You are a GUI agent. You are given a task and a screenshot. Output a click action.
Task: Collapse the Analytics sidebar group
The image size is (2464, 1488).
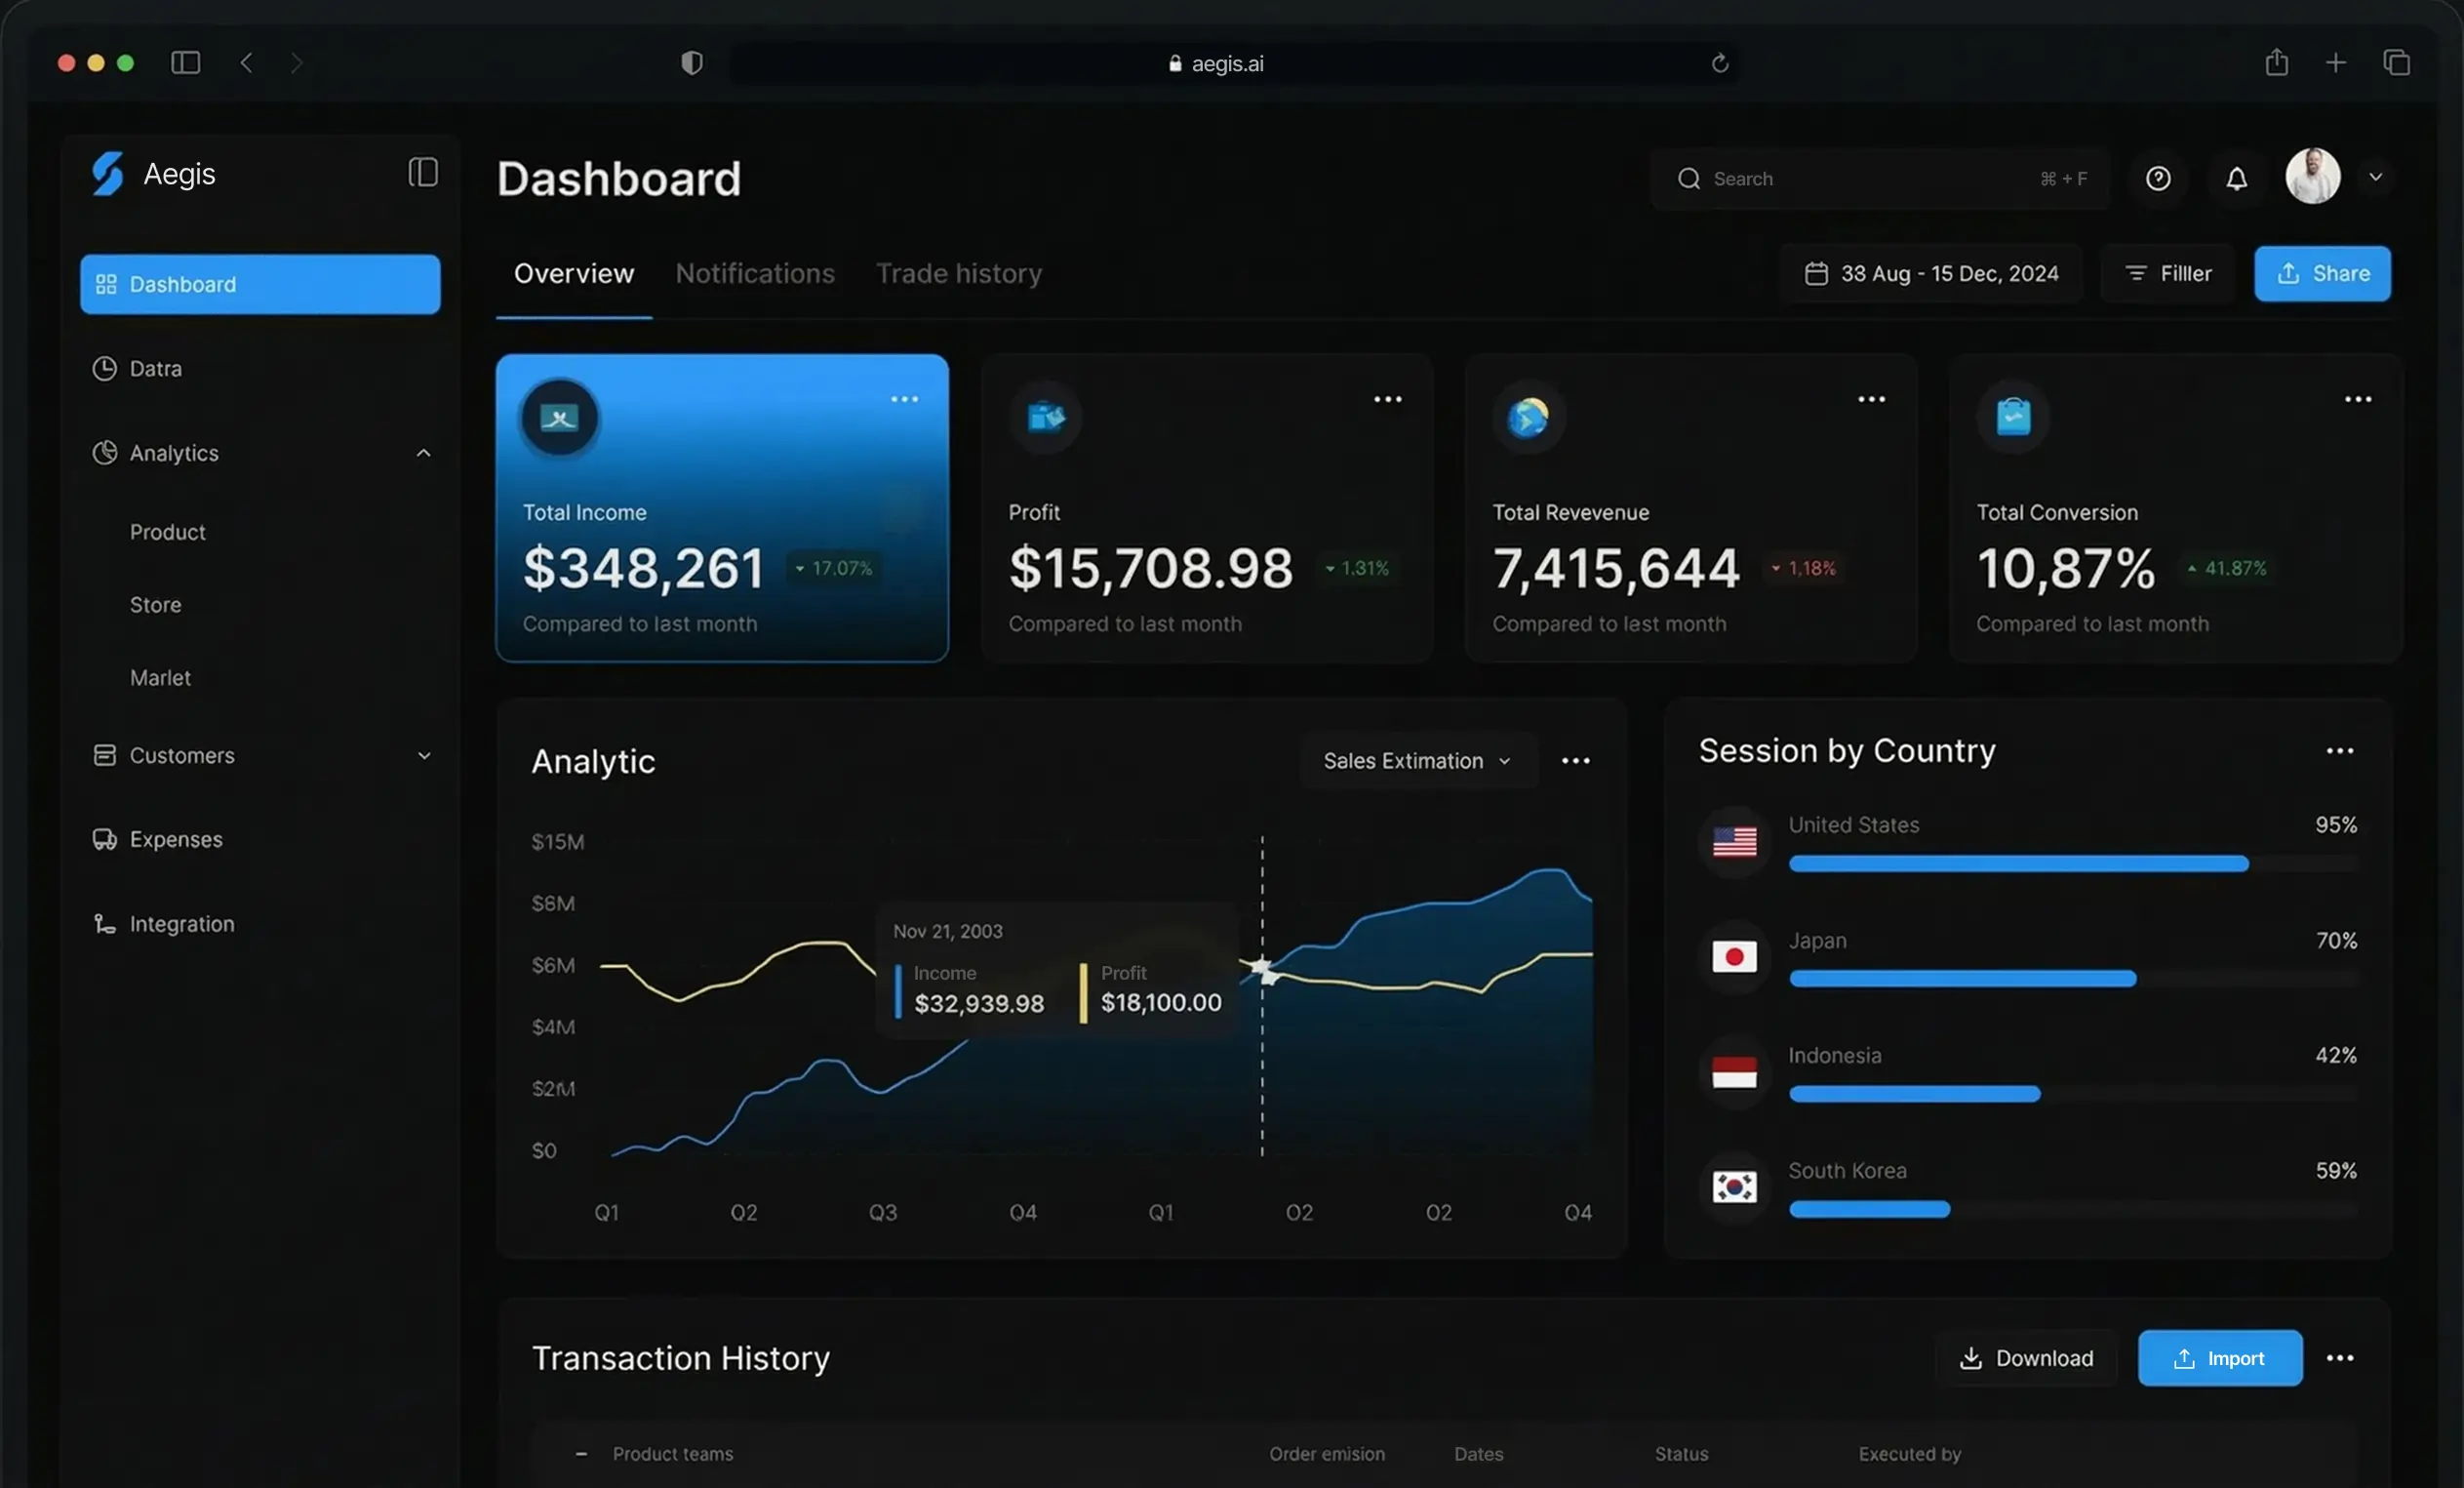[423, 452]
